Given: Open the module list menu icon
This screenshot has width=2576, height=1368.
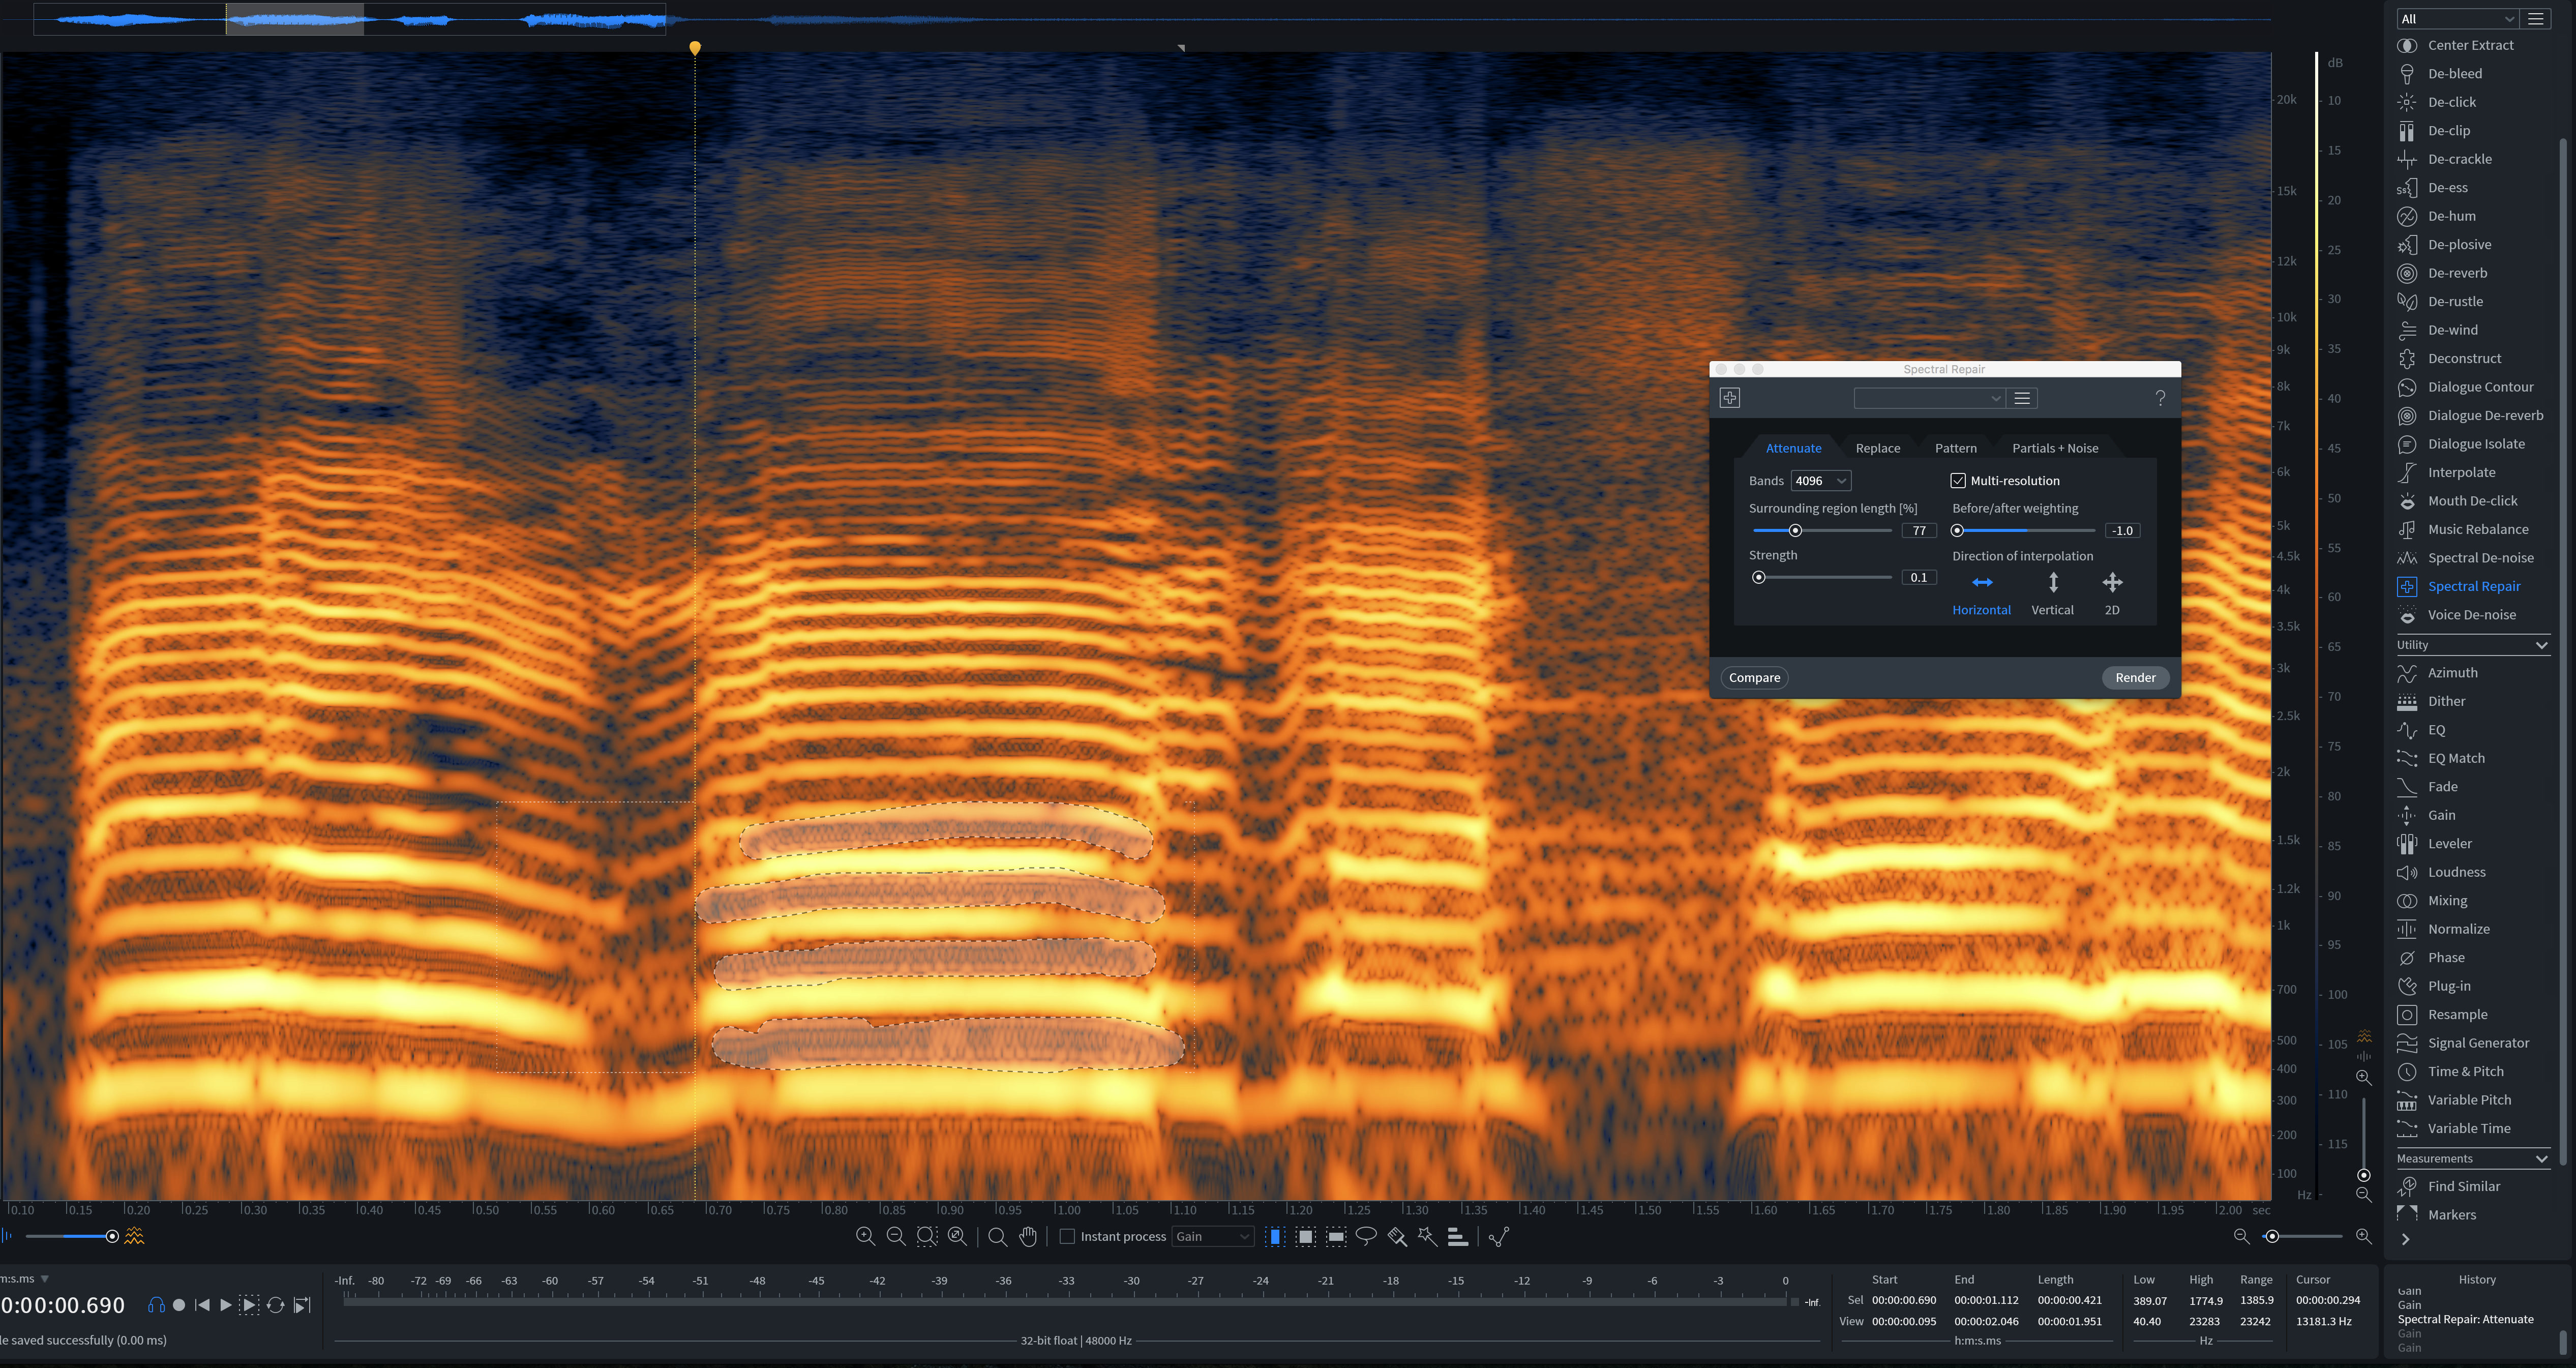Looking at the screenshot, I should [x=2535, y=19].
